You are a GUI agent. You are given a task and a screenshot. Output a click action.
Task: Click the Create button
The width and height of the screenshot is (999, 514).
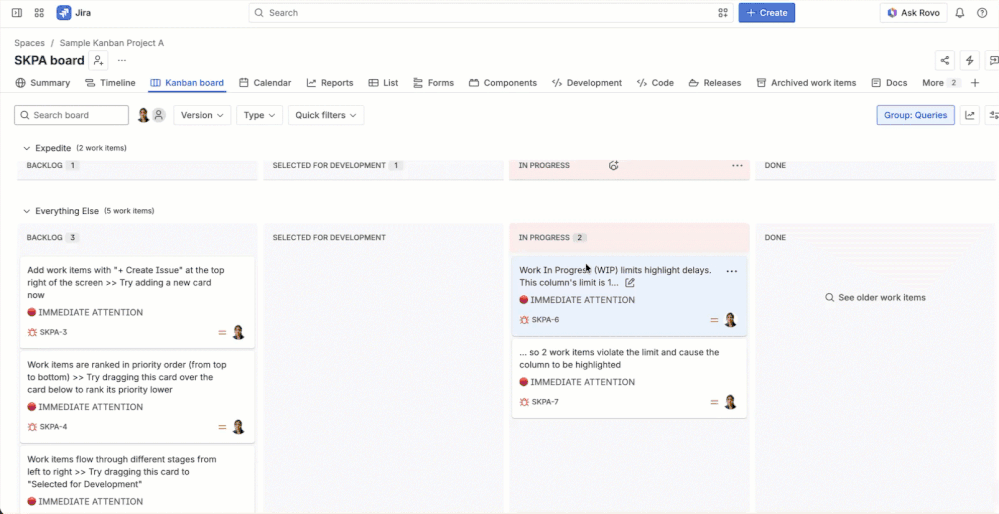766,13
